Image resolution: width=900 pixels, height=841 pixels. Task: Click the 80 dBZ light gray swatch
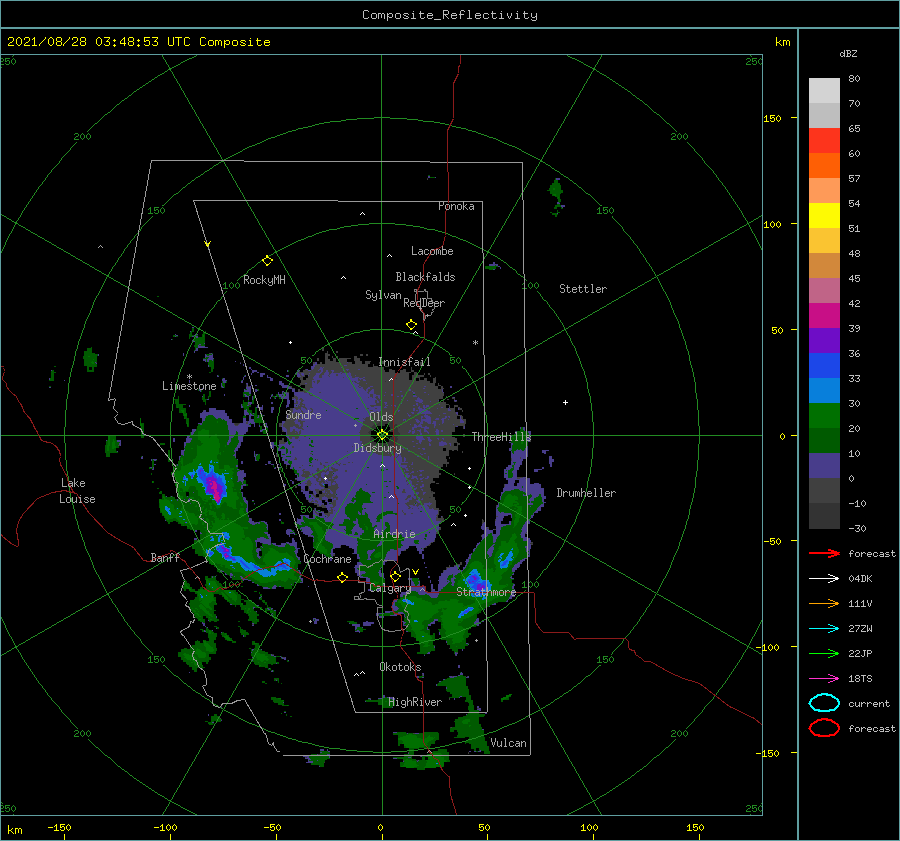point(824,90)
